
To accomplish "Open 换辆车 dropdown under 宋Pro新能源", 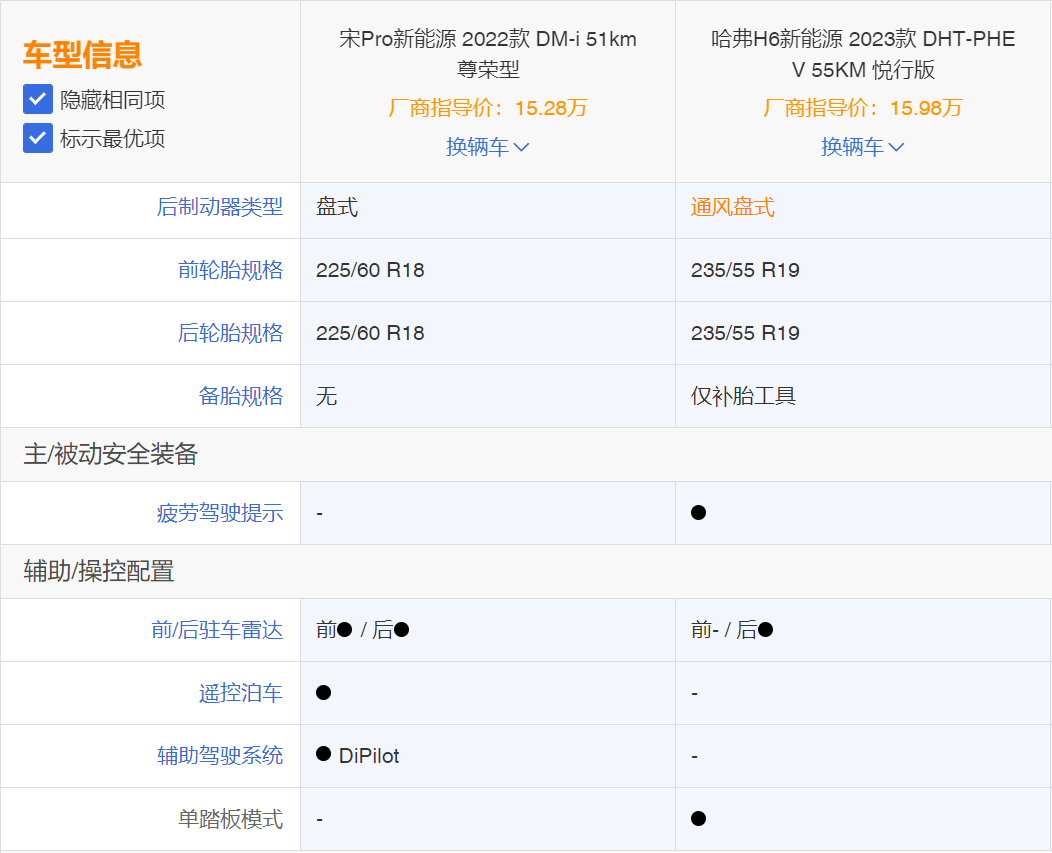I will (x=487, y=147).
